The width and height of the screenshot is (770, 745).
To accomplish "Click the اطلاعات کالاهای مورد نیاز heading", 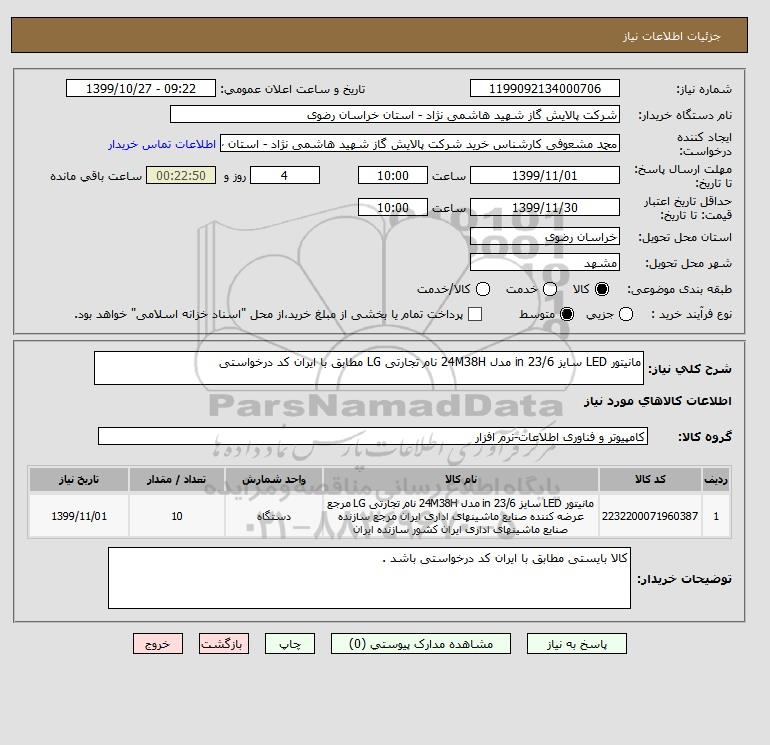I will pyautogui.click(x=658, y=401).
